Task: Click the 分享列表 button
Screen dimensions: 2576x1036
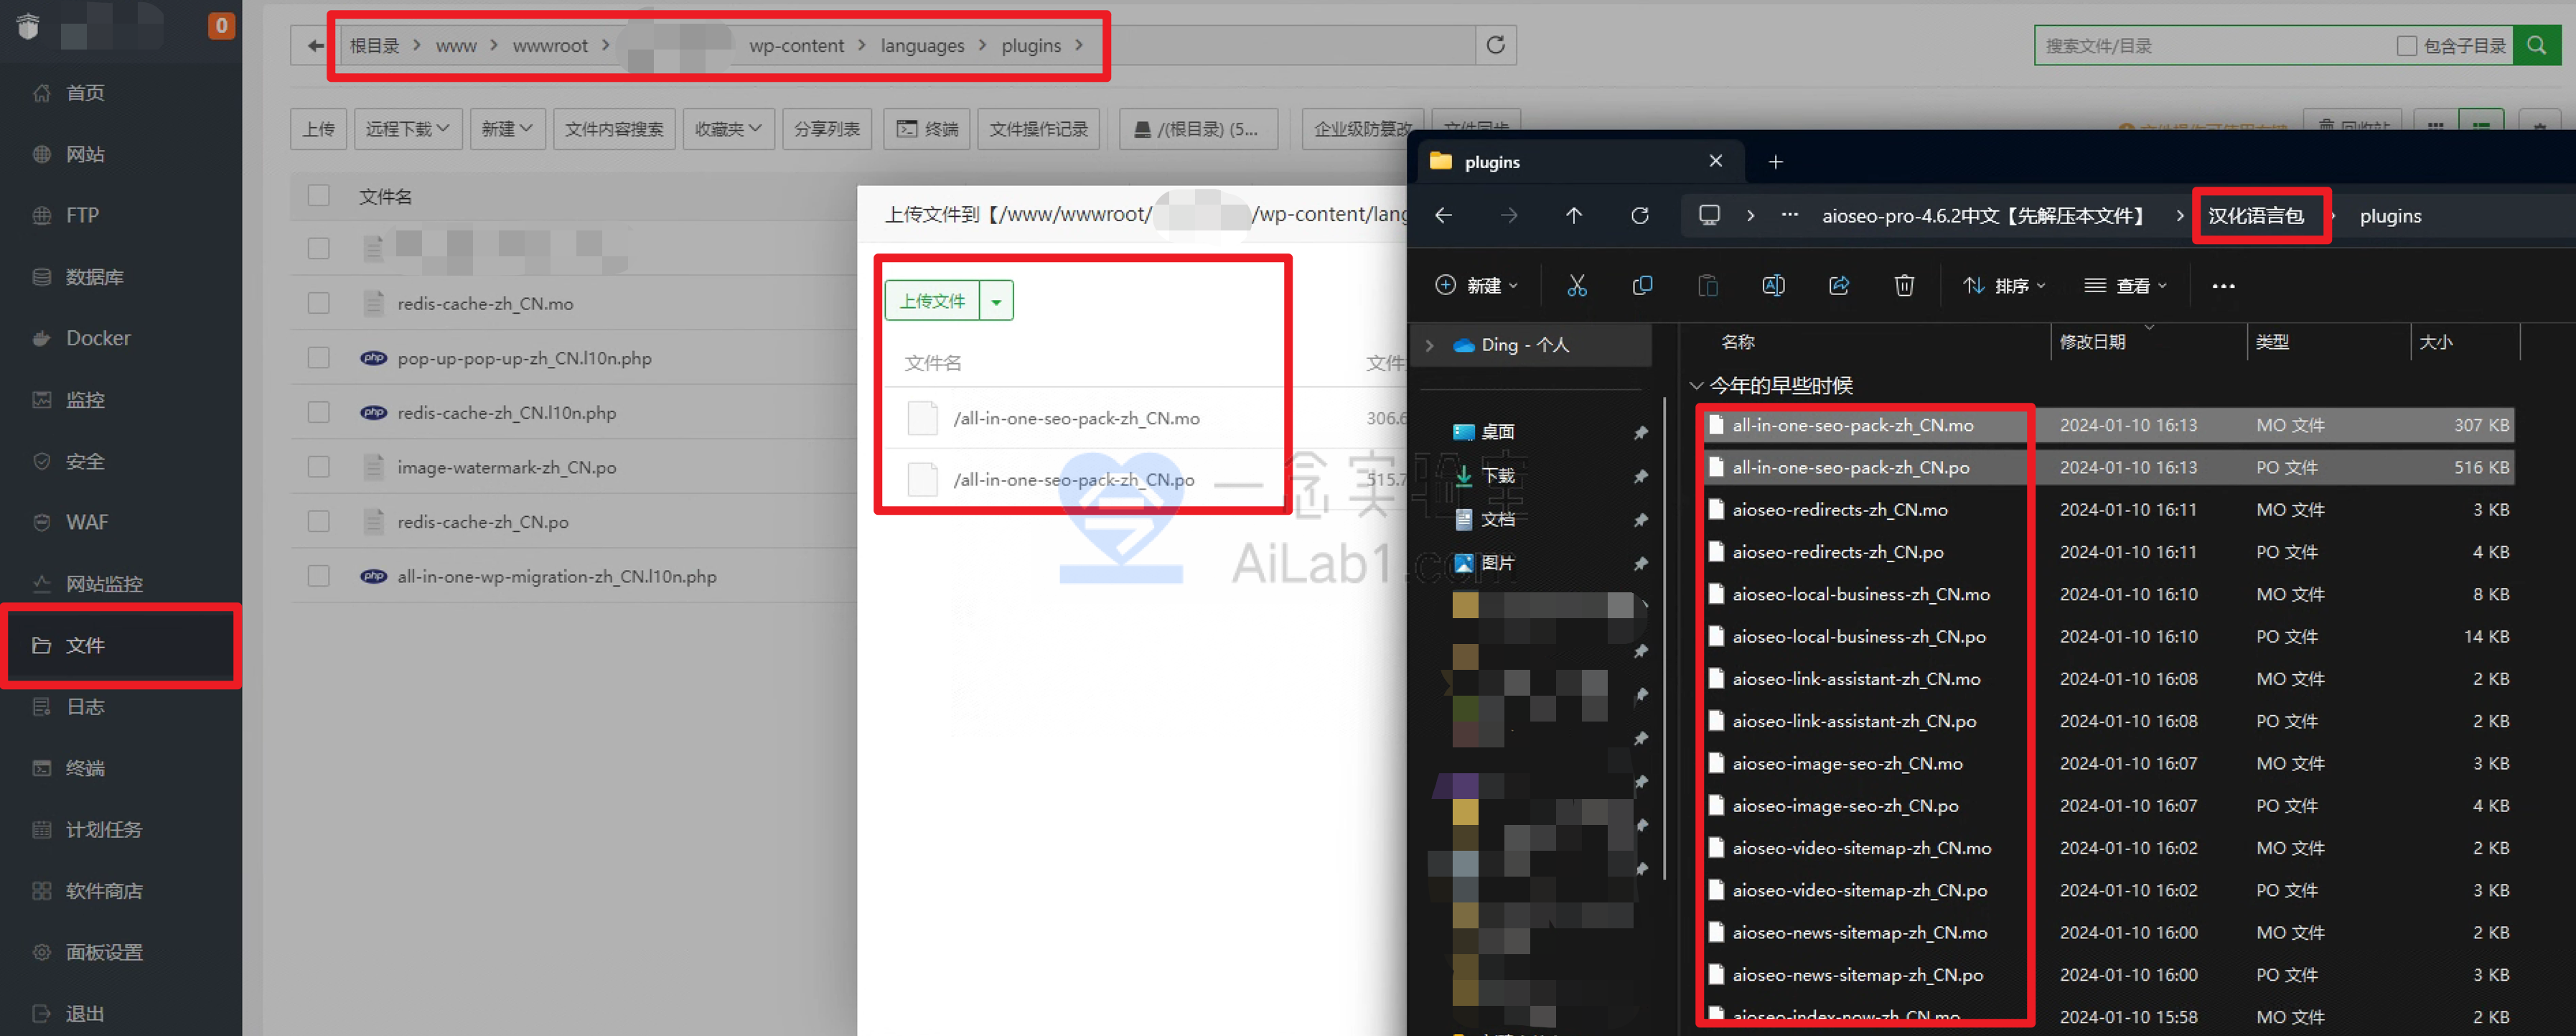Action: coord(826,129)
